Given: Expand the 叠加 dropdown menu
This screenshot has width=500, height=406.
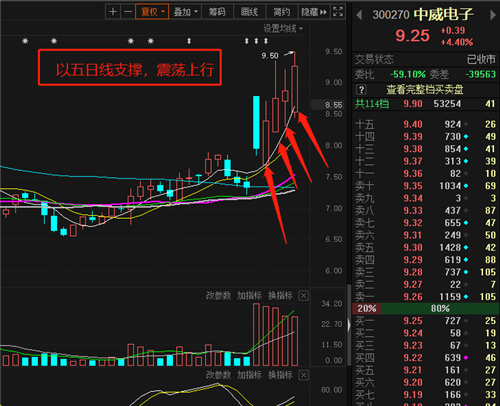Looking at the screenshot, I should tap(185, 12).
